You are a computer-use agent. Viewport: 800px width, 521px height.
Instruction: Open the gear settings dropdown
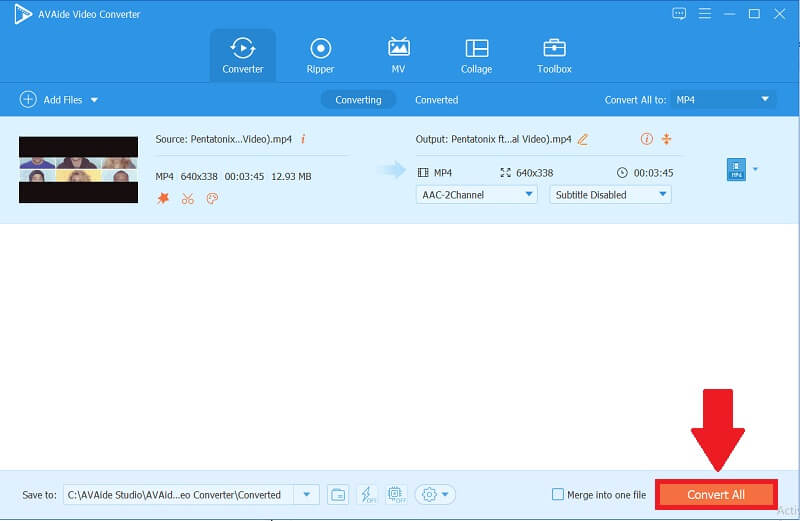click(x=435, y=494)
